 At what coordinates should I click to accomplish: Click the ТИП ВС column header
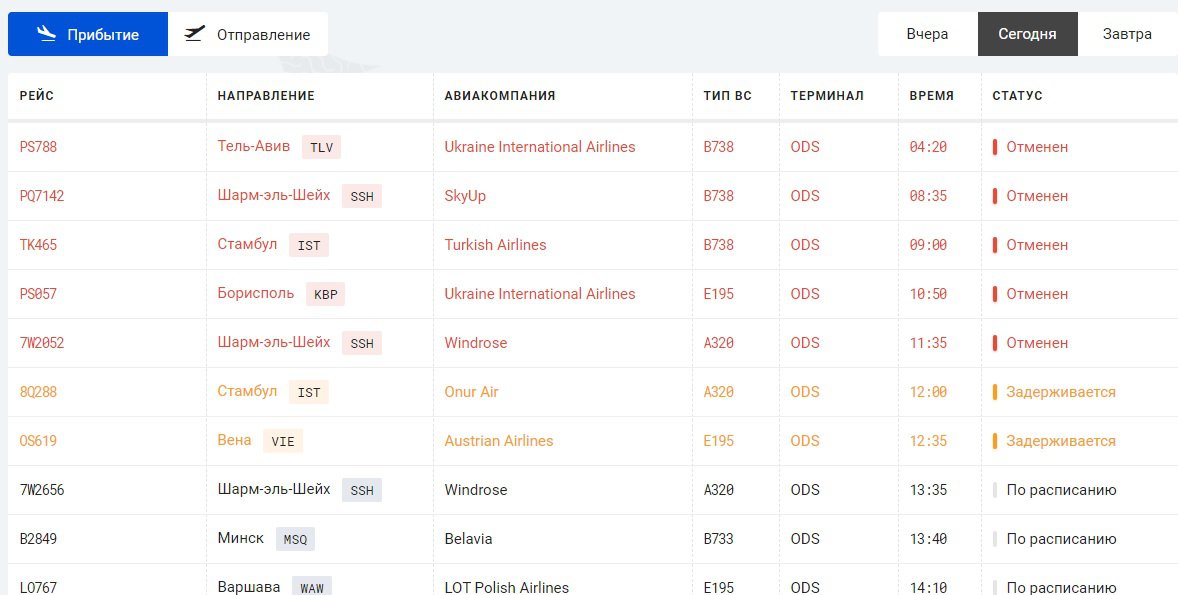tap(727, 96)
